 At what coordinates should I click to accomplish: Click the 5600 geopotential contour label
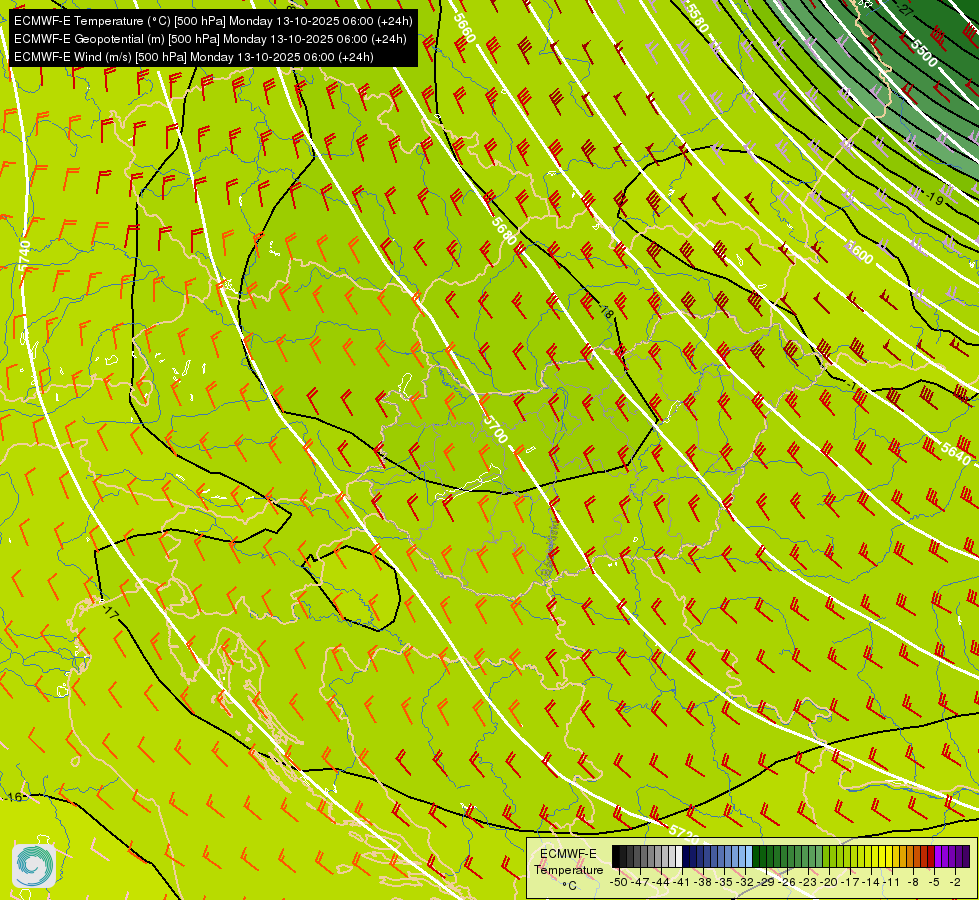click(860, 252)
